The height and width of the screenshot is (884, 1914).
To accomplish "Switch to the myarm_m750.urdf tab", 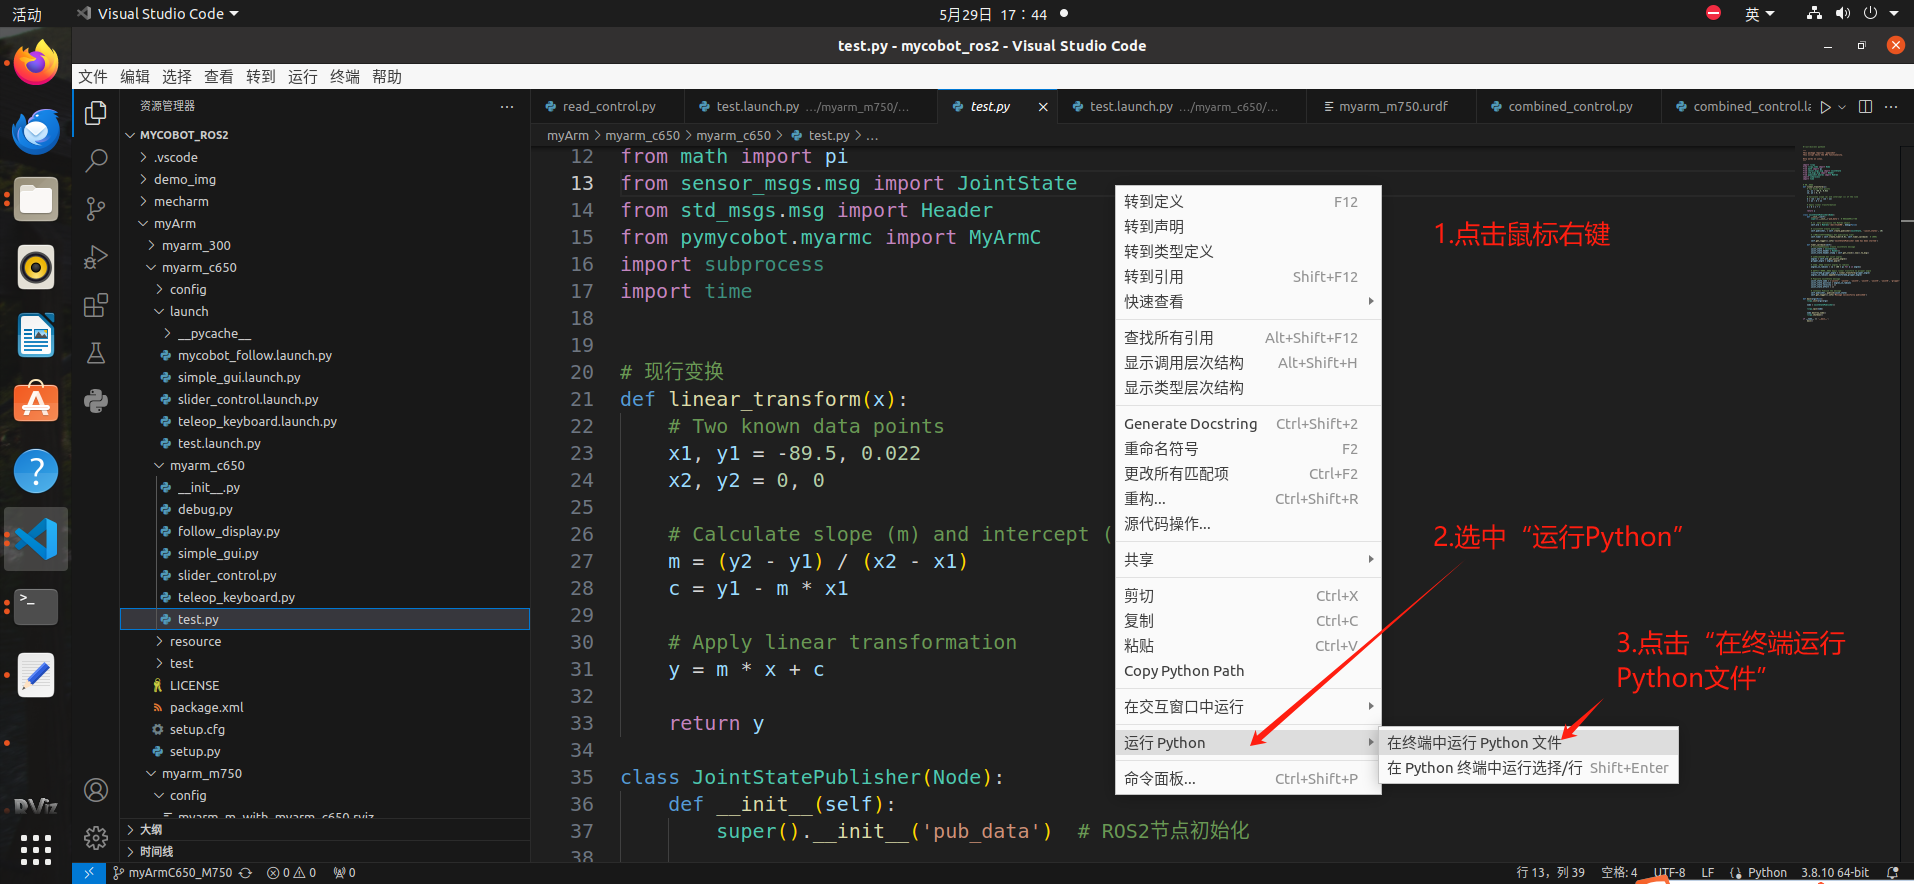I will 1392,106.
